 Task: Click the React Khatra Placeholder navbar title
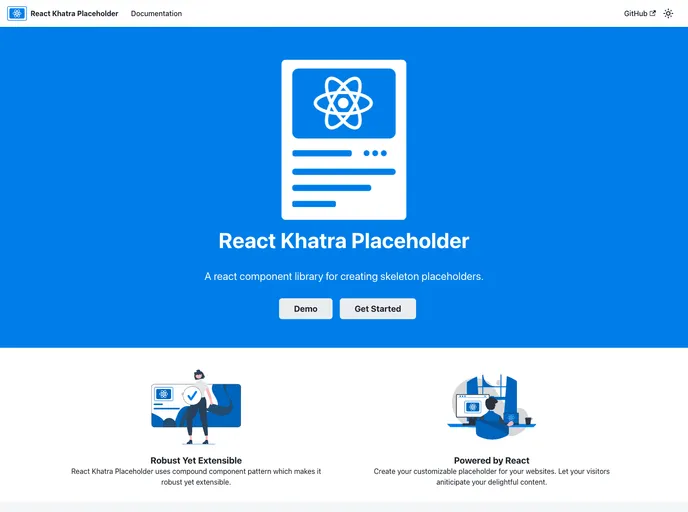(x=74, y=14)
